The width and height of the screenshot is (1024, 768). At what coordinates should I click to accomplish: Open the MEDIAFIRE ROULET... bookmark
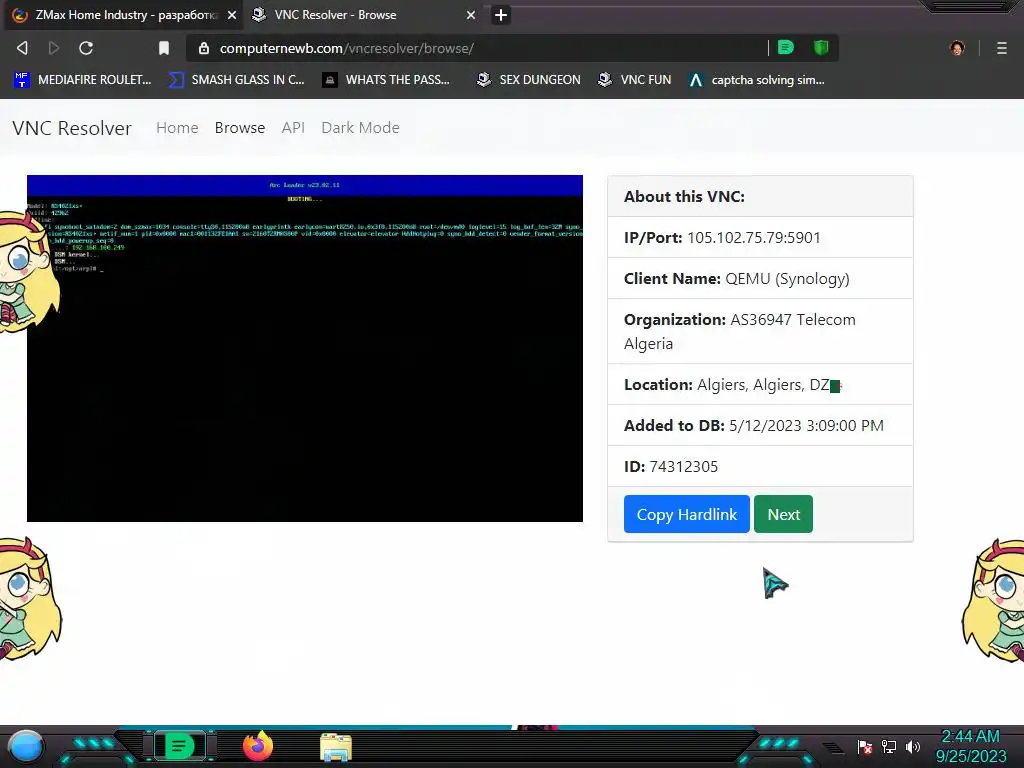tap(83, 80)
